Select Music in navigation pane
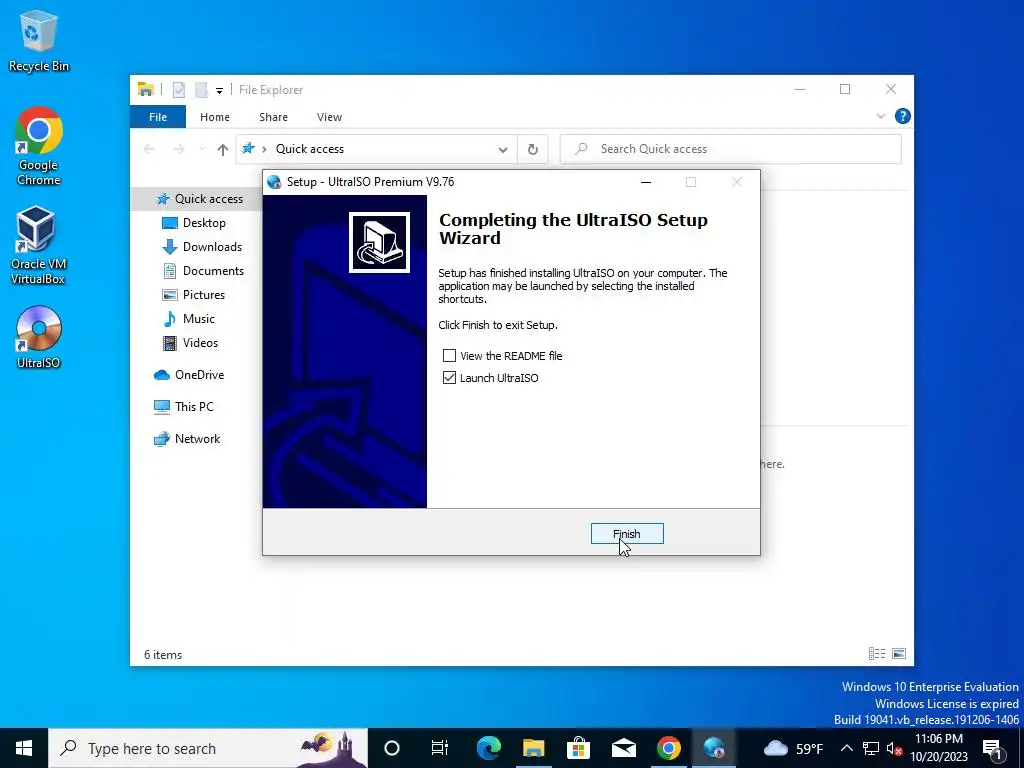 click(x=197, y=319)
